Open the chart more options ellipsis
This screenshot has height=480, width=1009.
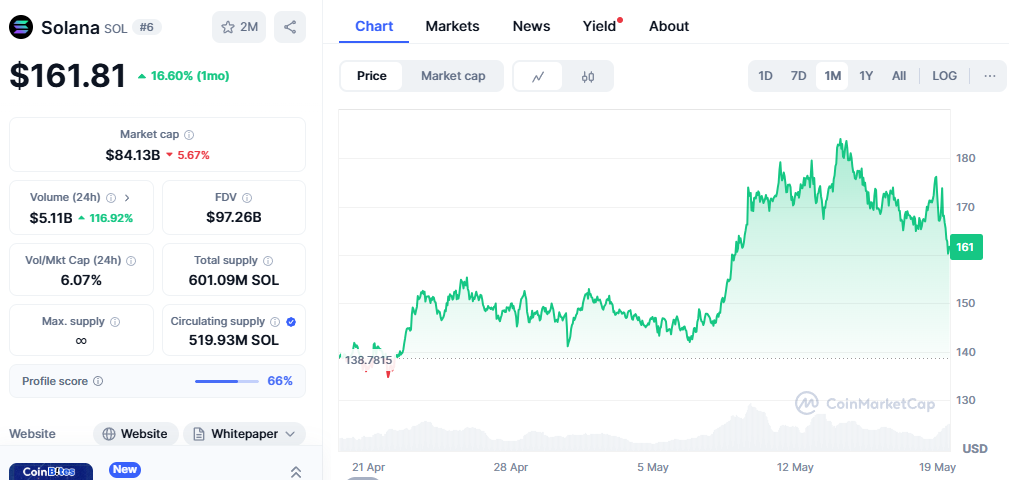(x=990, y=76)
